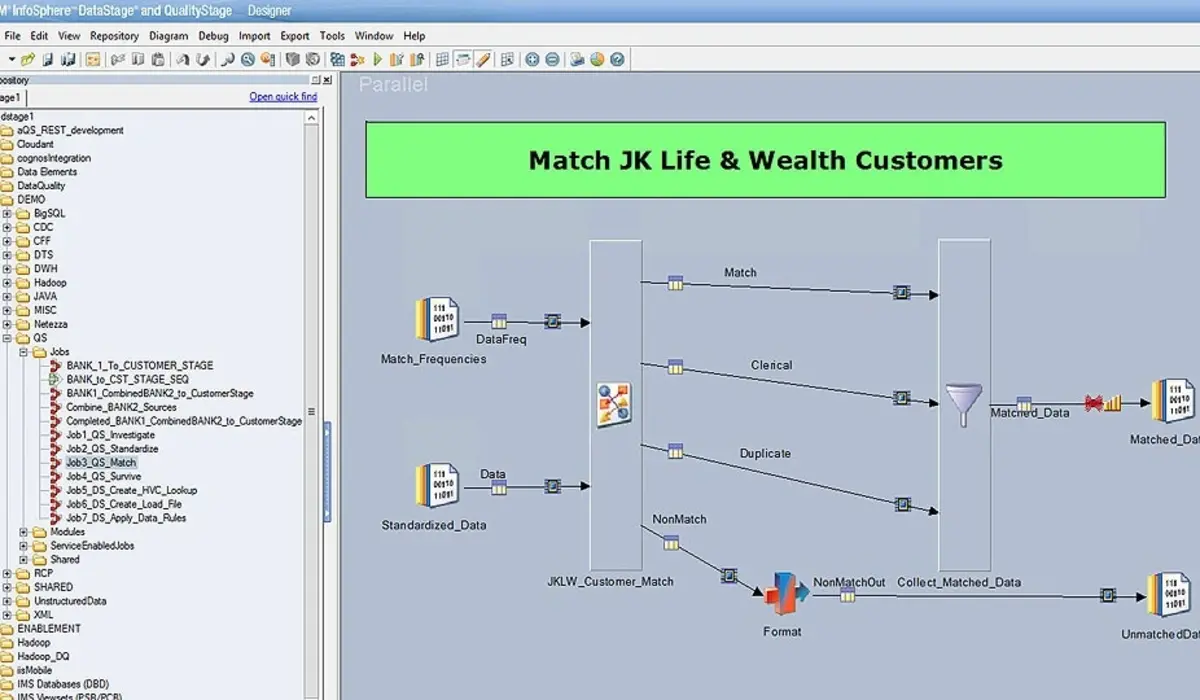This screenshot has width=1200, height=700.
Task: Select the aQS_REST_development folder
Action: point(70,130)
